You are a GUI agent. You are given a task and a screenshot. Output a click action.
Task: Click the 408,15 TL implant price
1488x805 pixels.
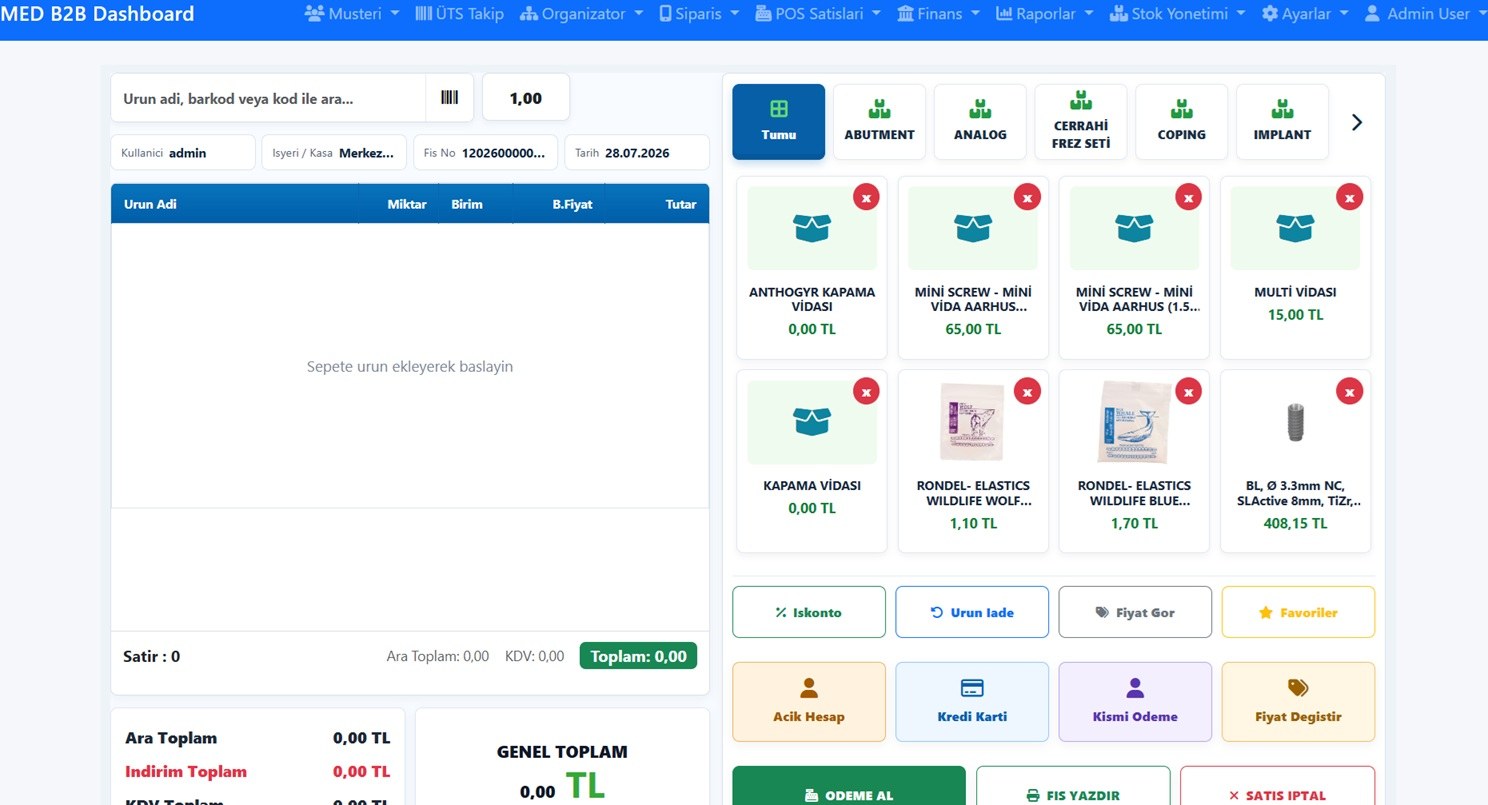(1295, 523)
